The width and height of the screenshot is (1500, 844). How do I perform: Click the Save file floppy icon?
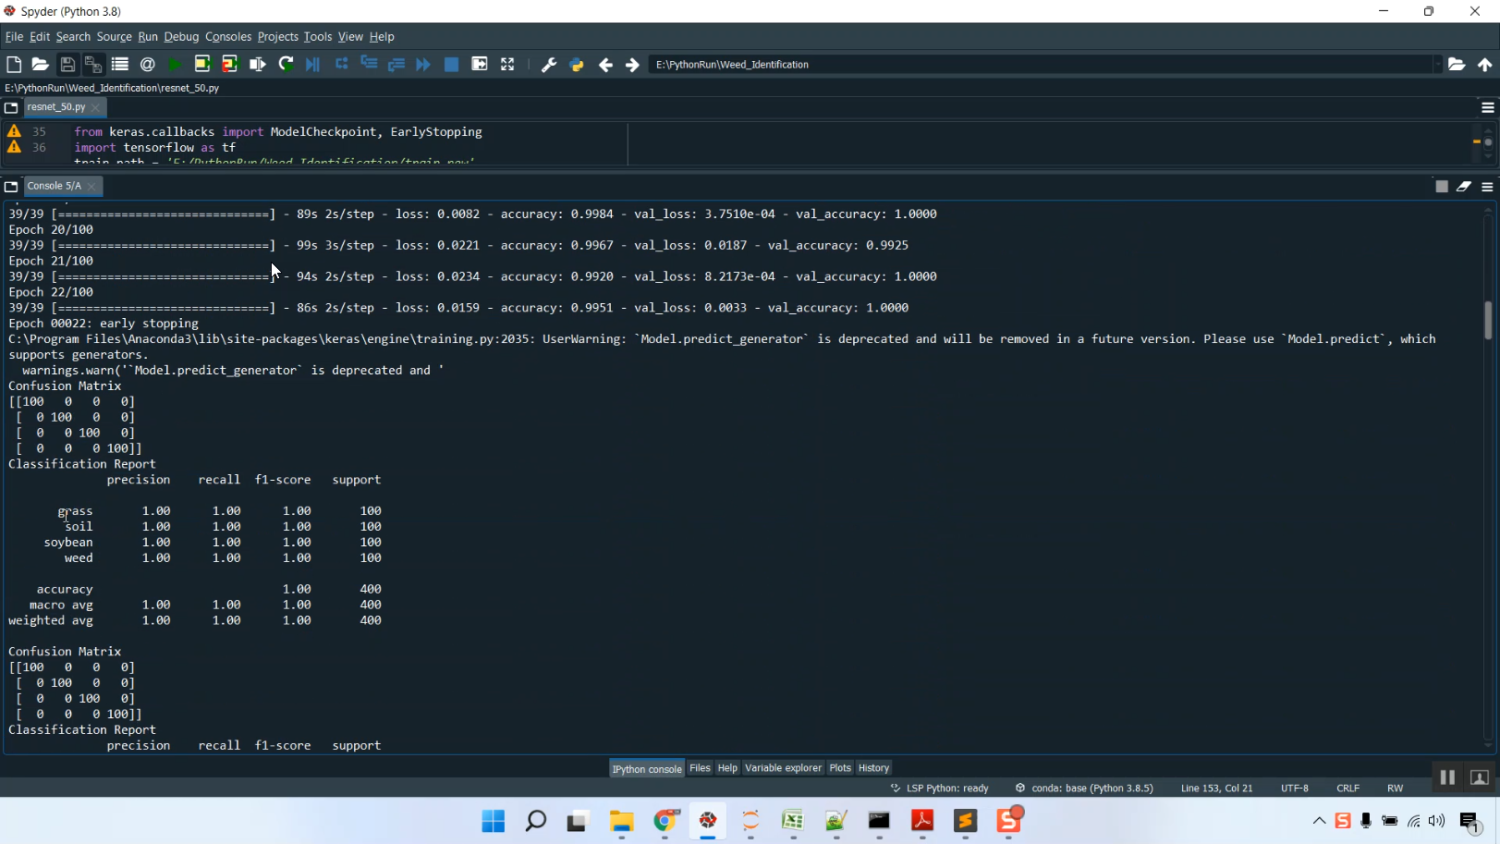pos(67,64)
